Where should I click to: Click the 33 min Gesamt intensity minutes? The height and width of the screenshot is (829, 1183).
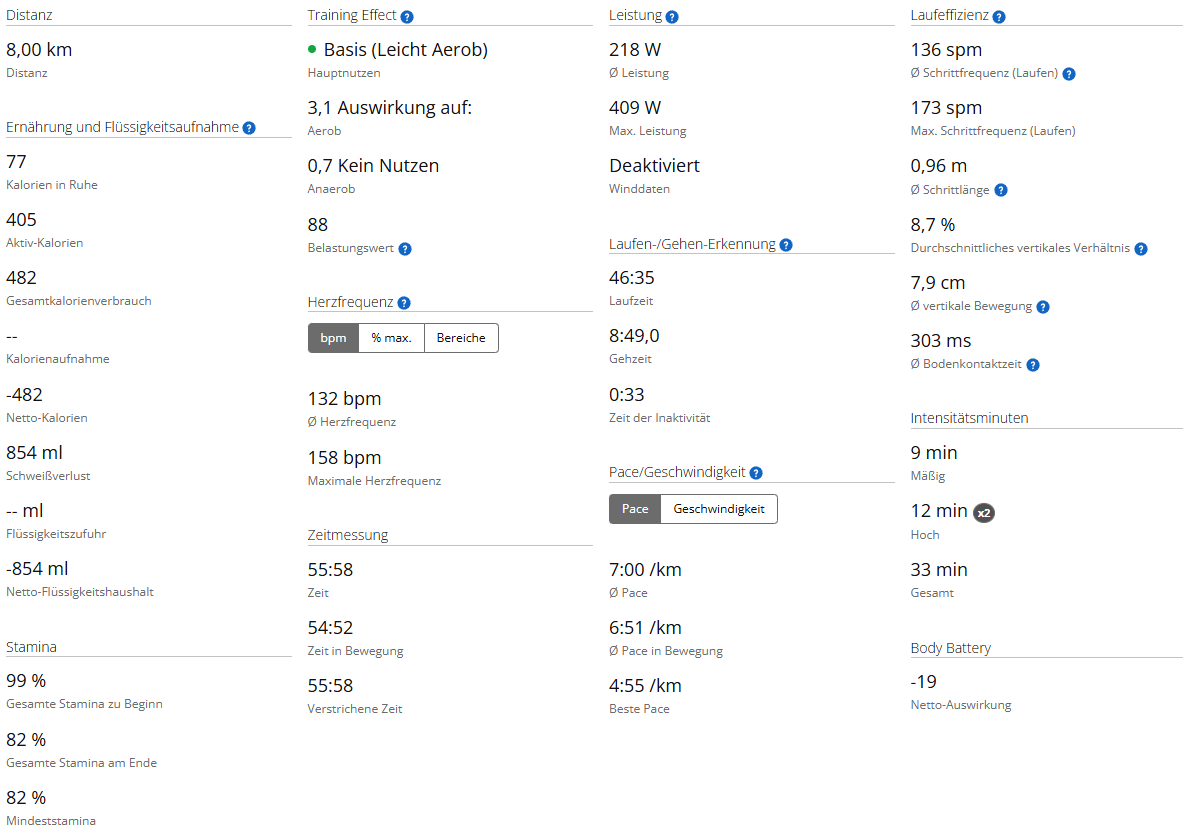click(x=939, y=570)
